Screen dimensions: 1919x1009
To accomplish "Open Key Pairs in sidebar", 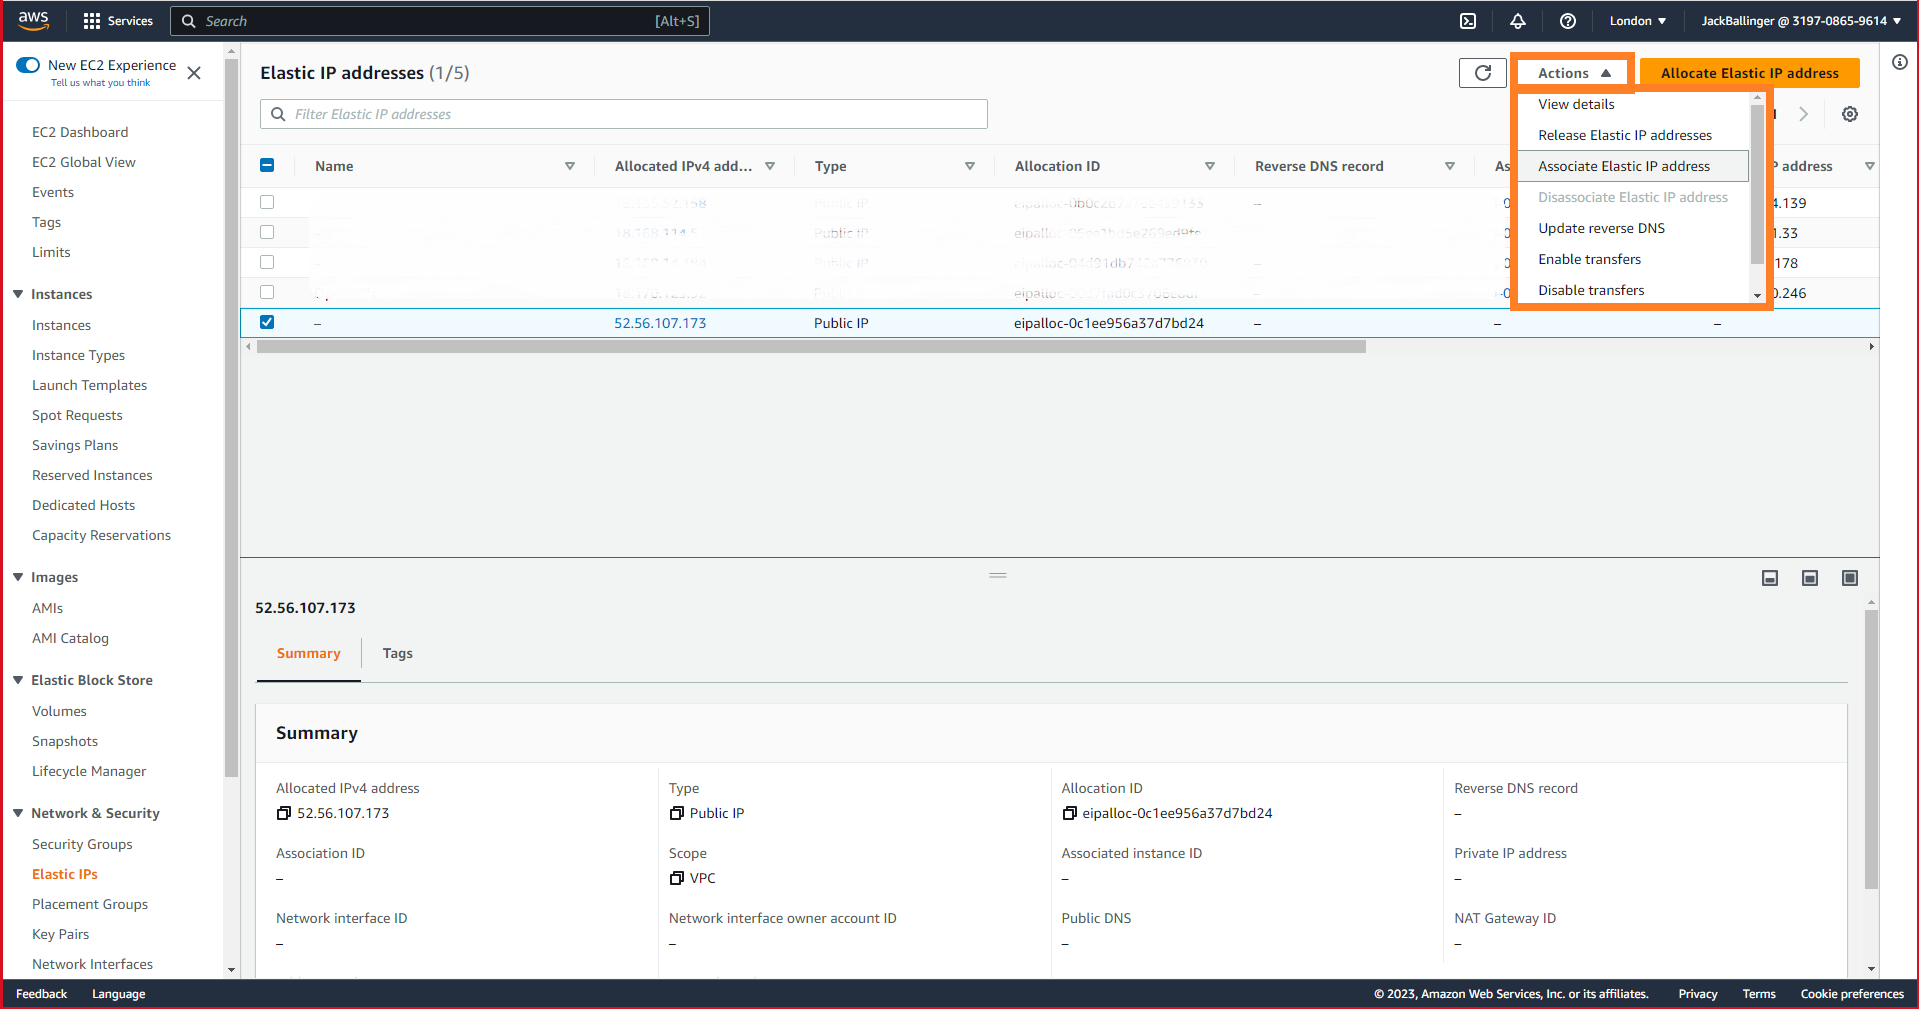I will point(60,934).
